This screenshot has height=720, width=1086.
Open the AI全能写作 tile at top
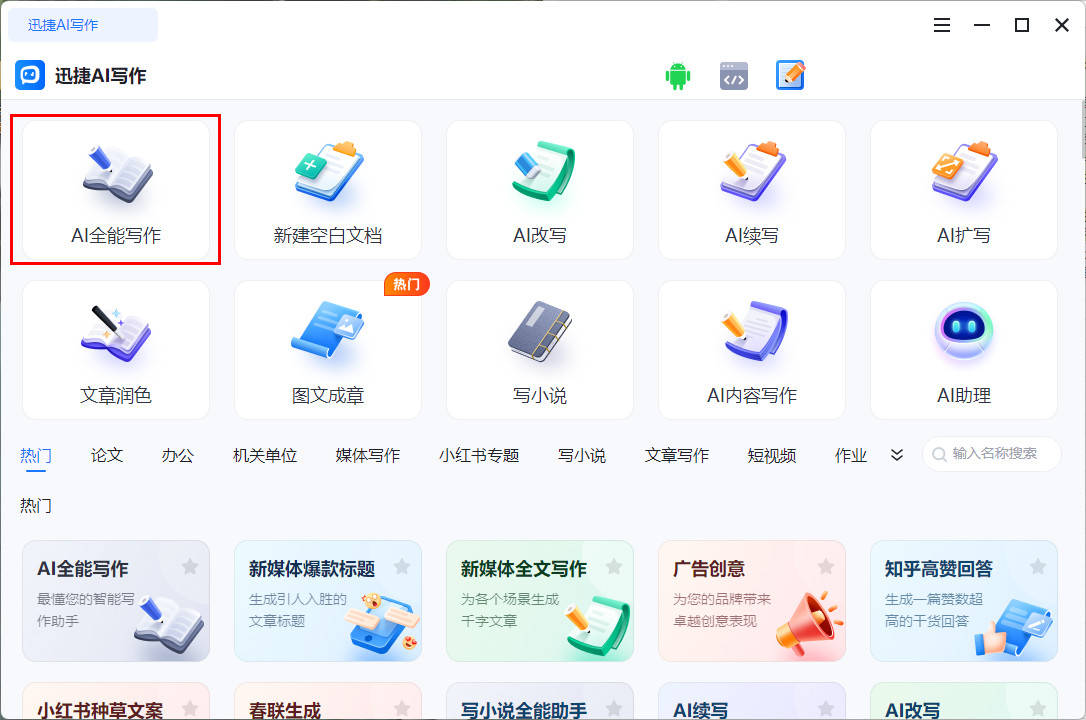pos(116,190)
